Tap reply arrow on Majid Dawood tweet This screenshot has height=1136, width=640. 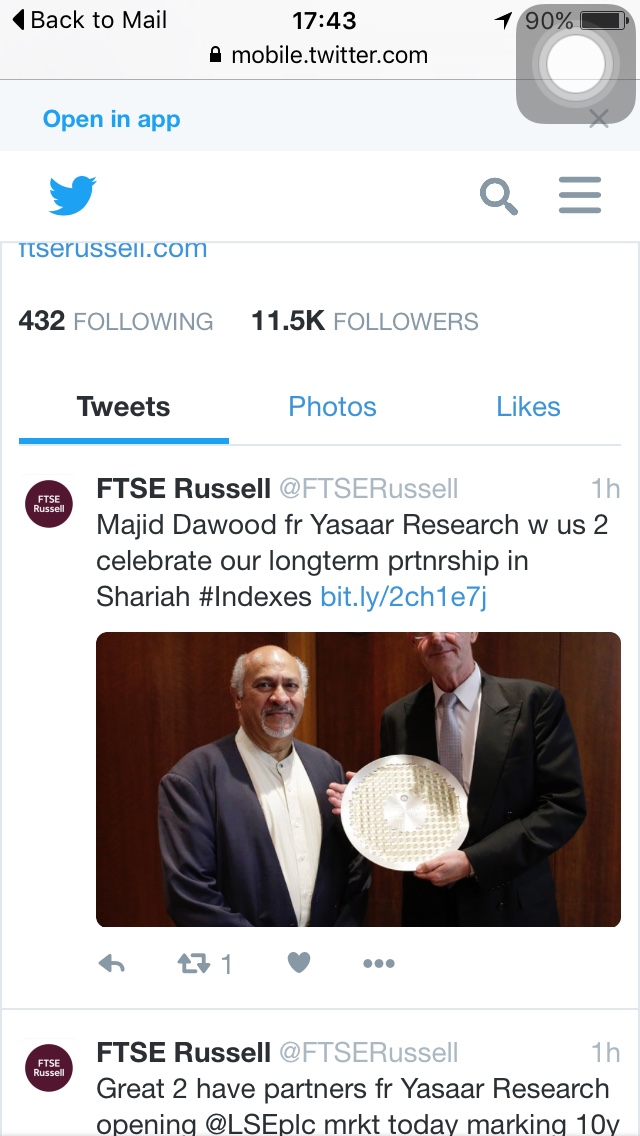(x=112, y=963)
